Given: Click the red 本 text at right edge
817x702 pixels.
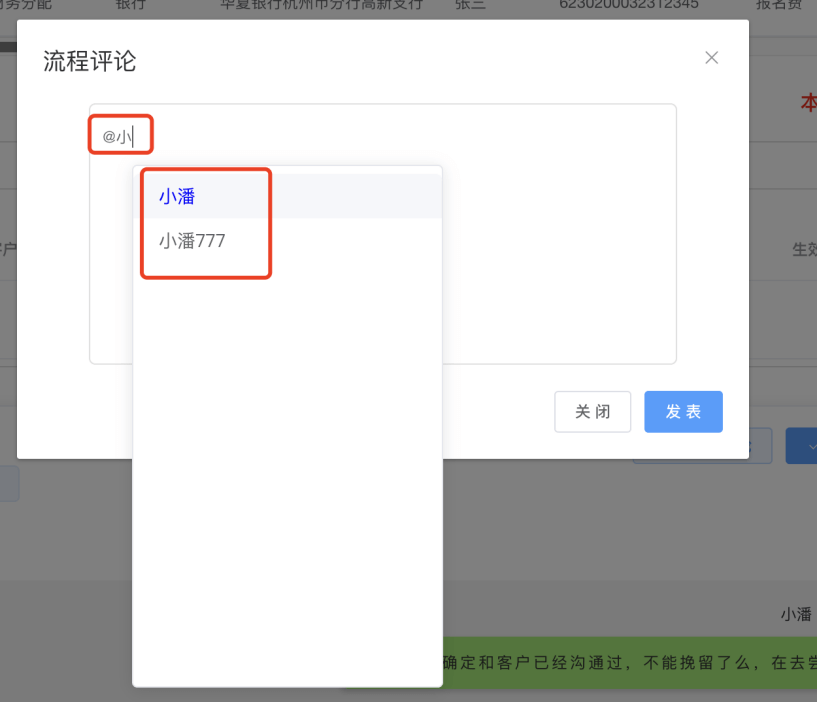Looking at the screenshot, I should tap(808, 103).
